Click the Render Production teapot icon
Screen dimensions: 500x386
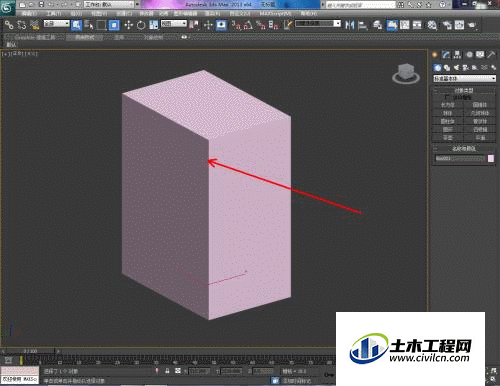click(x=472, y=25)
